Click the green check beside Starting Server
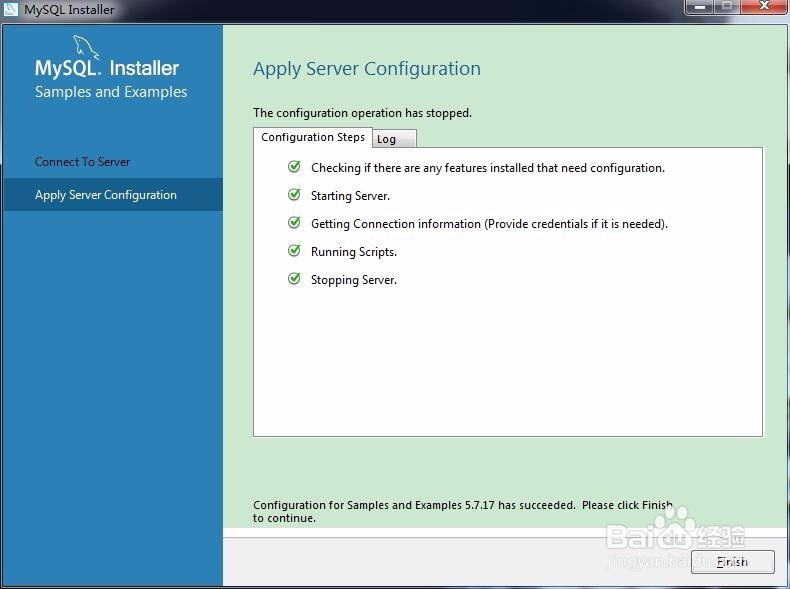 click(x=294, y=194)
